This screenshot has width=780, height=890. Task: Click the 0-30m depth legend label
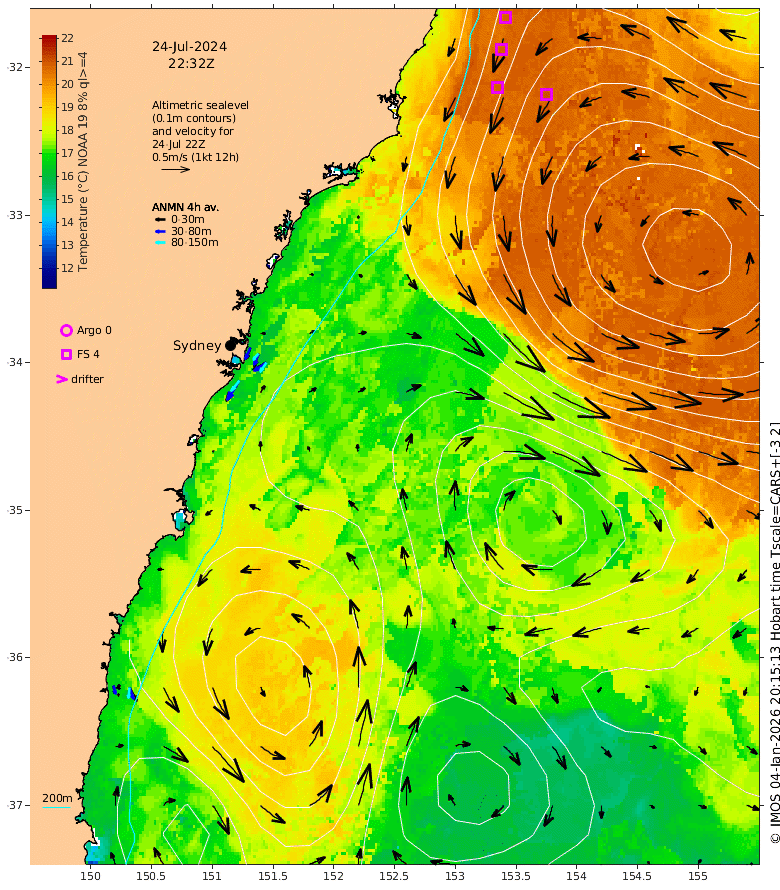pyautogui.click(x=188, y=219)
